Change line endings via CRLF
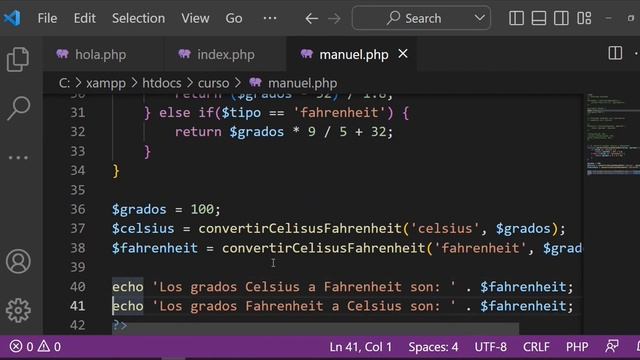This screenshot has width=640, height=360. click(x=536, y=347)
